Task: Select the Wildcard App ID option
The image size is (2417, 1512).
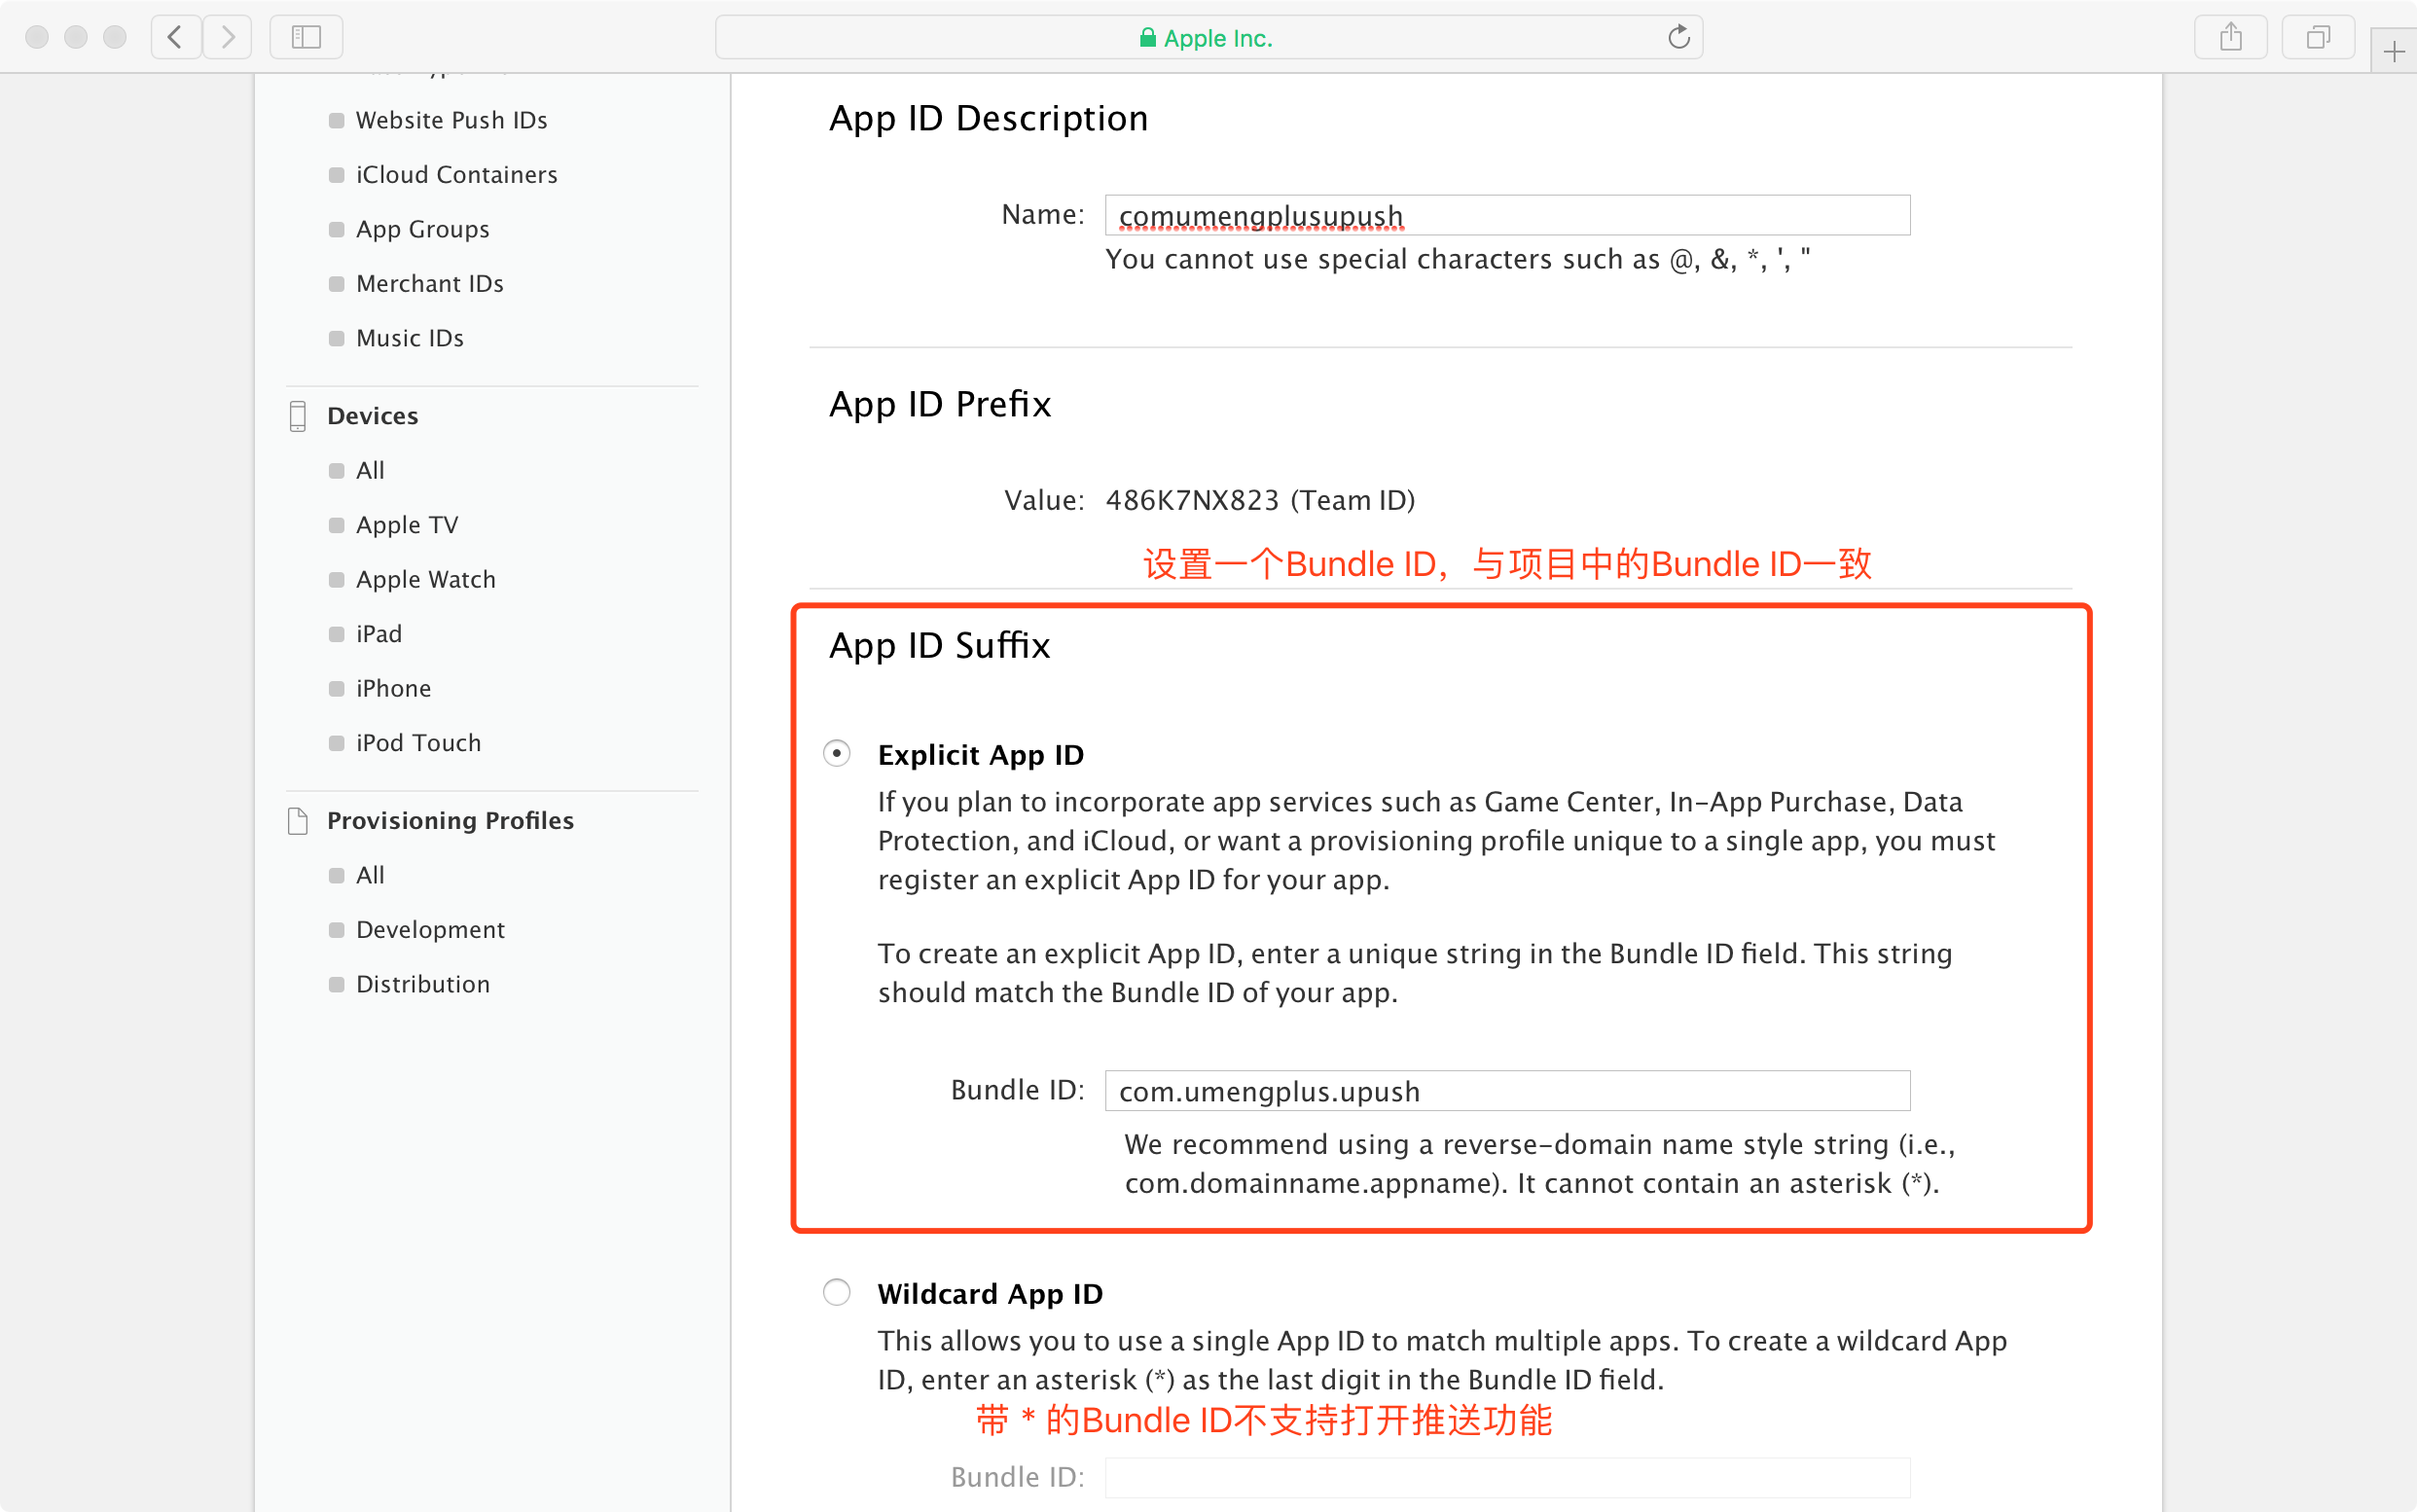Action: (x=837, y=1292)
